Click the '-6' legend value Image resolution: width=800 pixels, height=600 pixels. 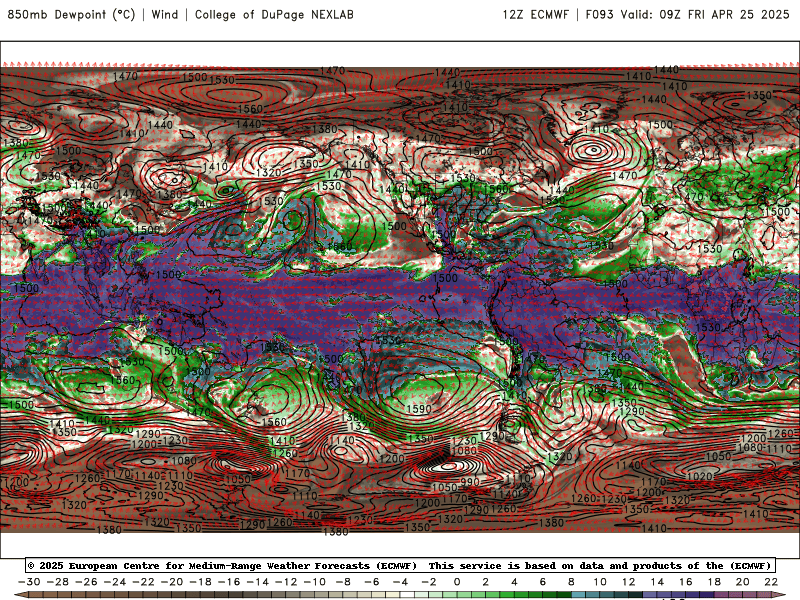(372, 582)
